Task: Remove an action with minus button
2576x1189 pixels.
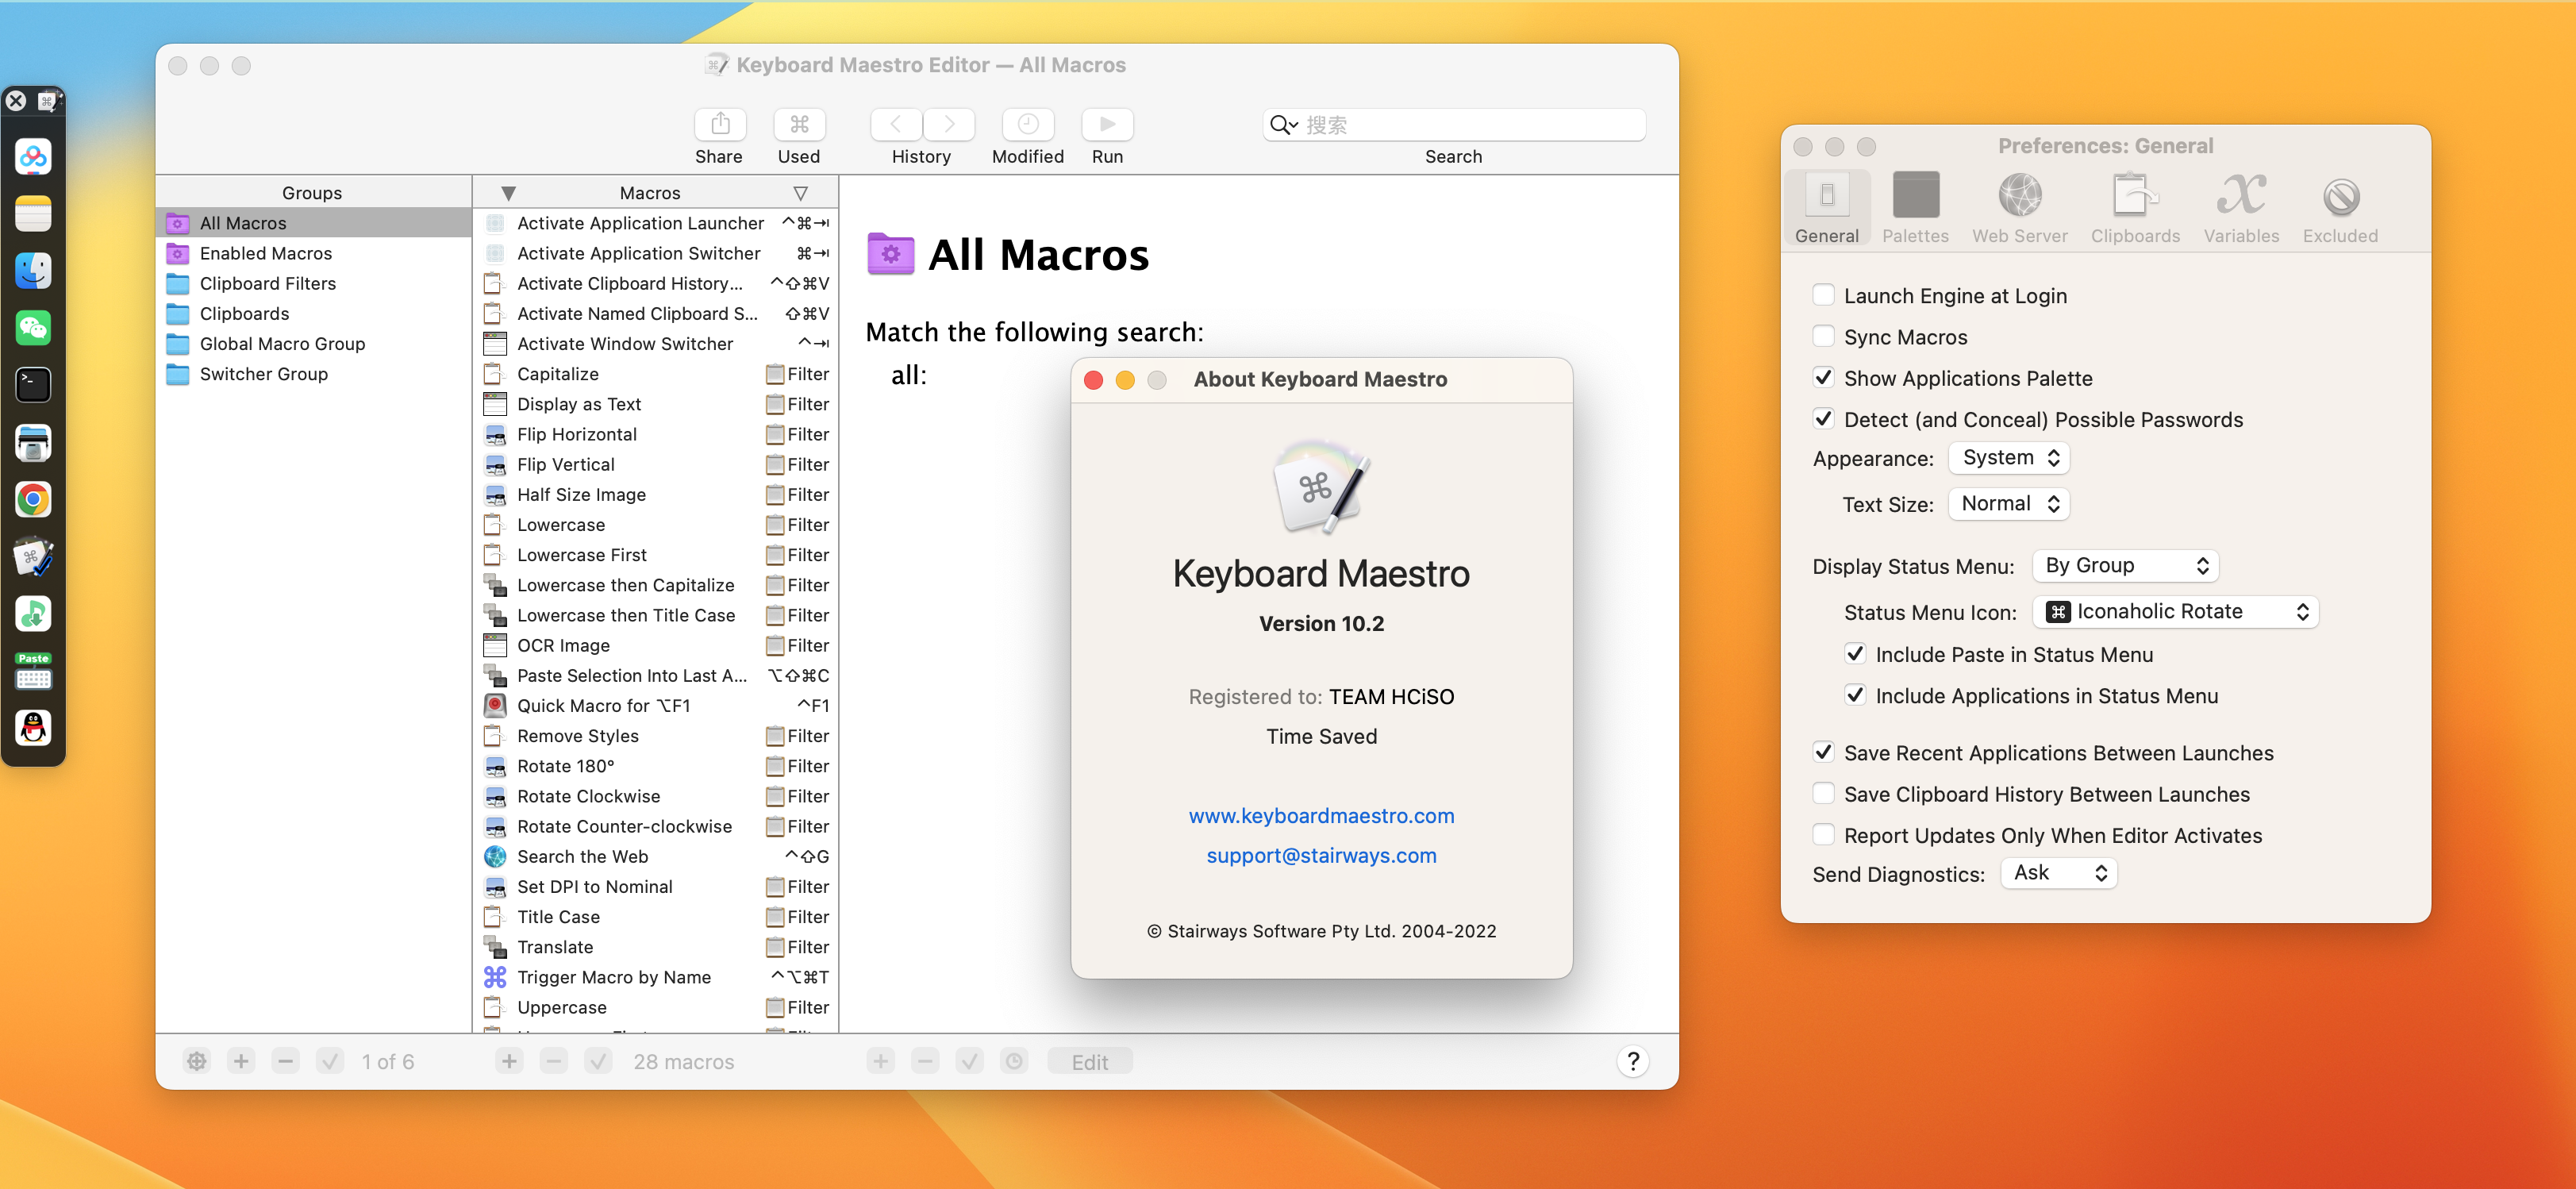Action: tap(925, 1061)
